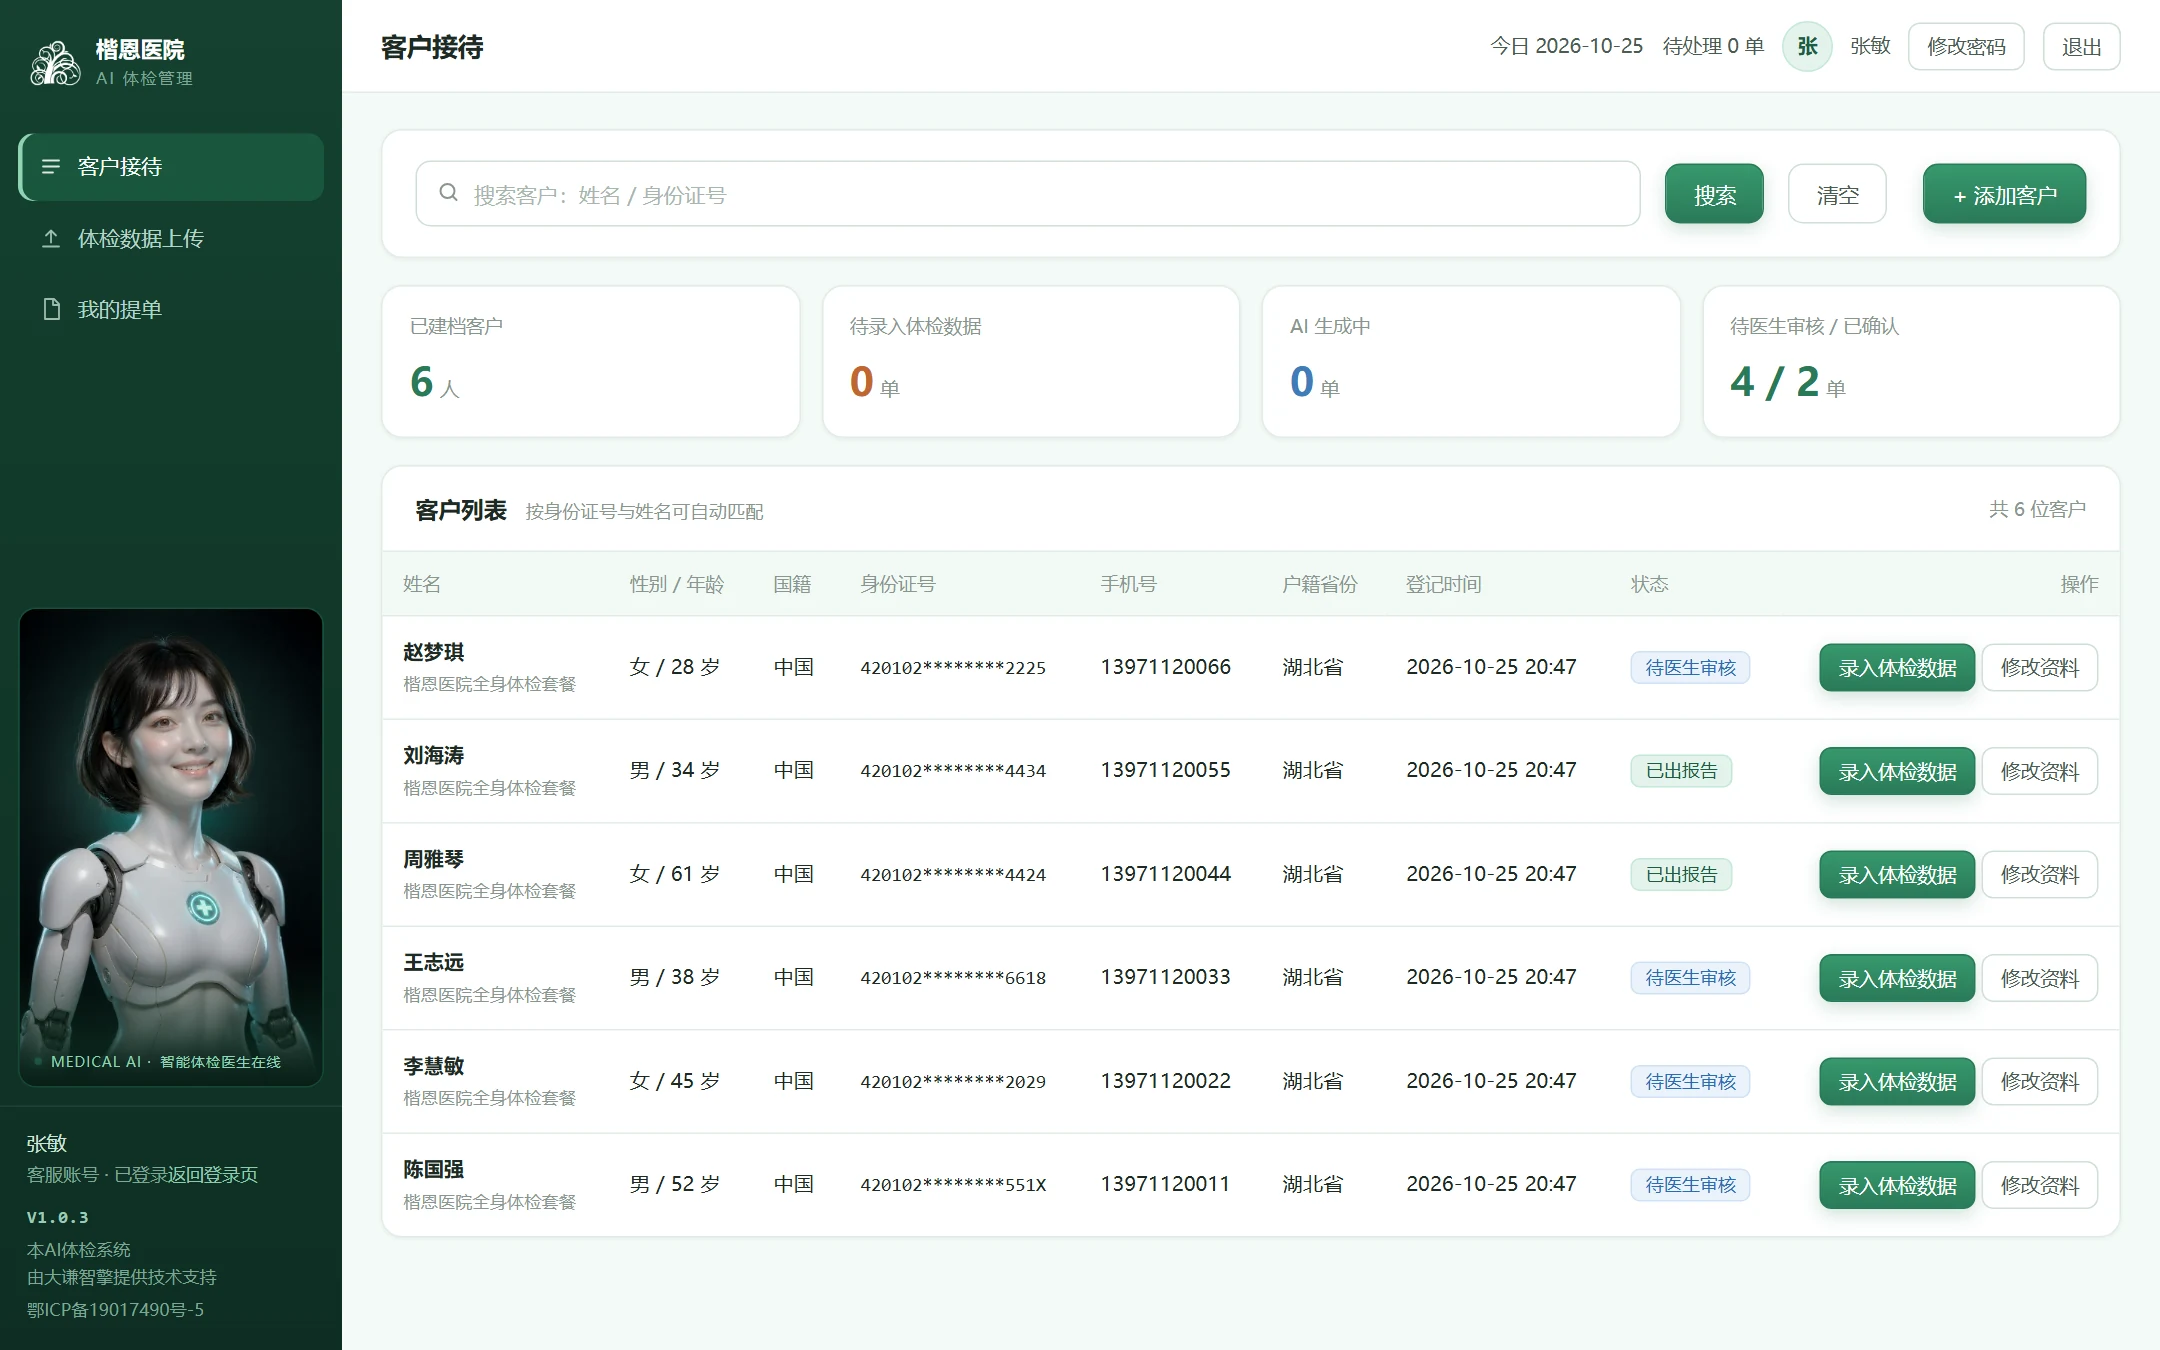Click 录入体检数据 for 周雅琴

tap(1897, 875)
